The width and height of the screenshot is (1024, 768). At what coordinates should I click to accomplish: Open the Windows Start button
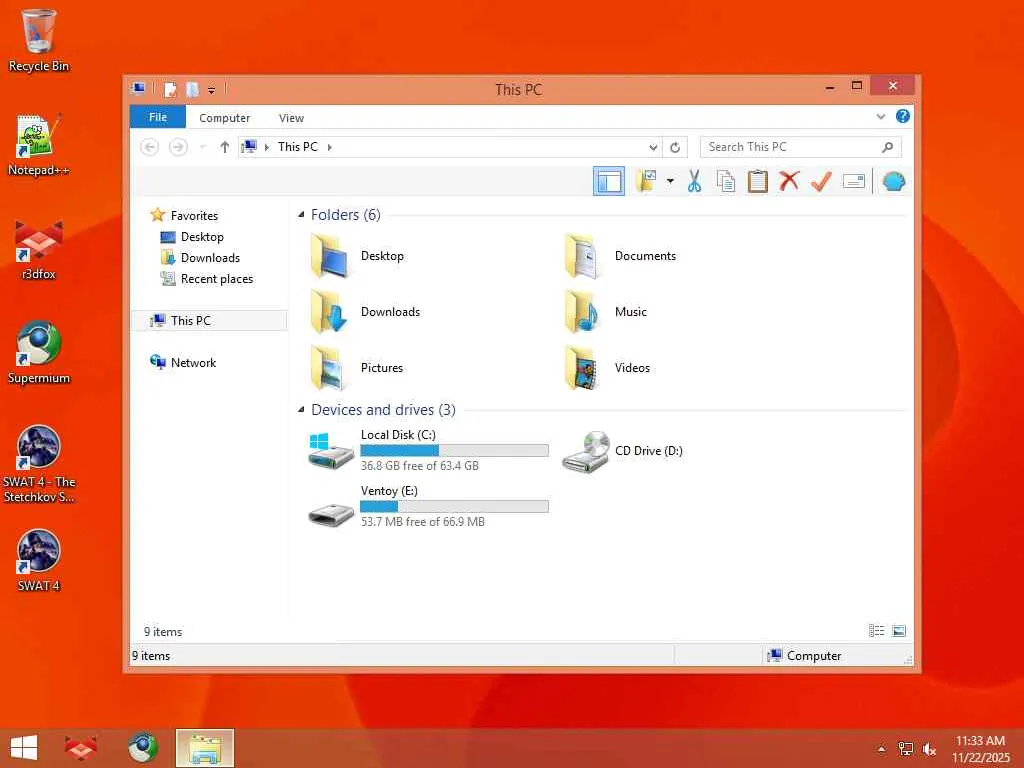pyautogui.click(x=24, y=748)
